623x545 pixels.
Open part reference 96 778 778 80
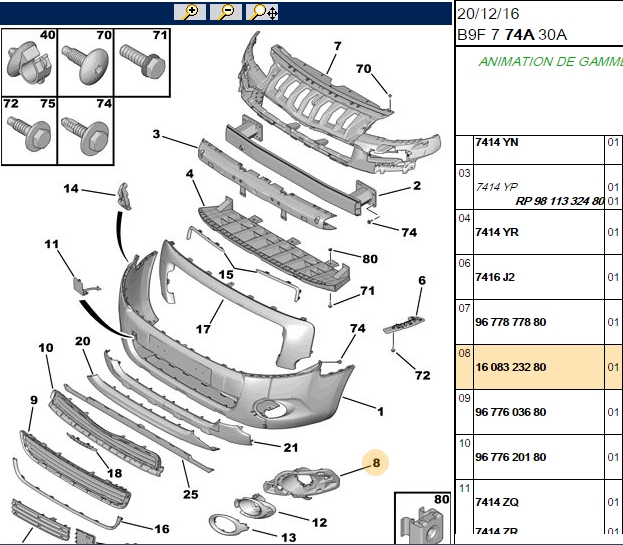511,322
